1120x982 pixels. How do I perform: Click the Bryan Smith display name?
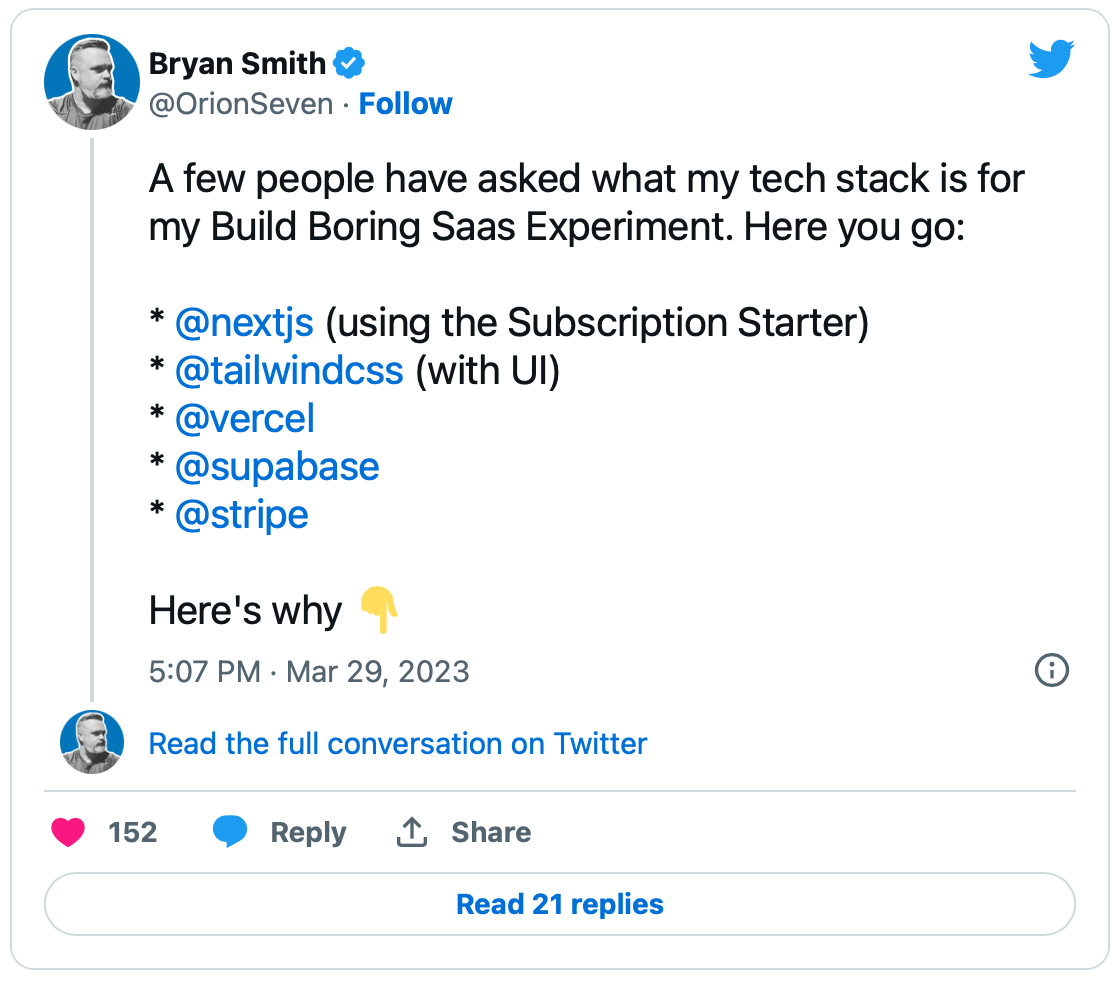(x=237, y=64)
